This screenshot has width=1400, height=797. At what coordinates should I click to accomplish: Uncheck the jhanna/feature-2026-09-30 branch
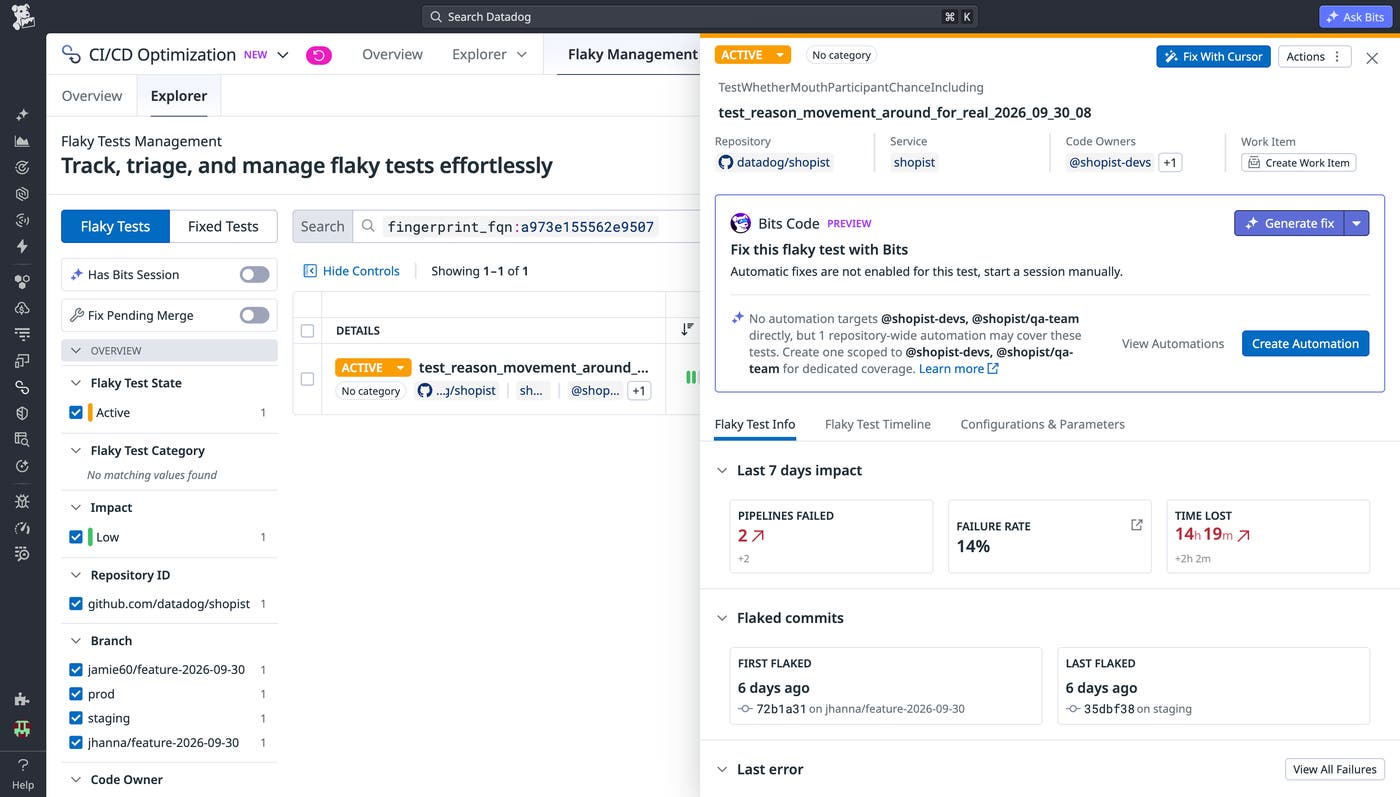coord(76,743)
